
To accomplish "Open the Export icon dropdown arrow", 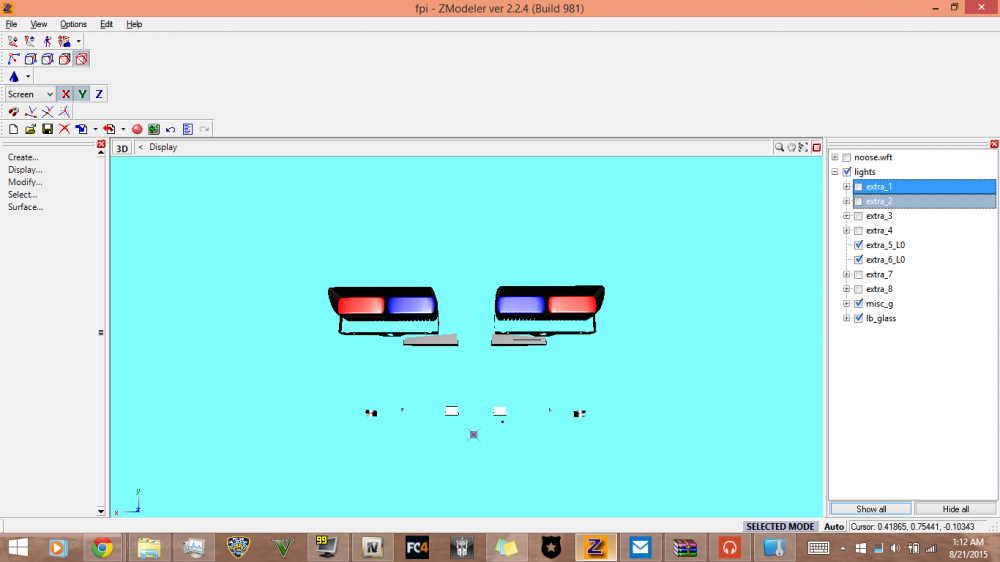I will [123, 129].
